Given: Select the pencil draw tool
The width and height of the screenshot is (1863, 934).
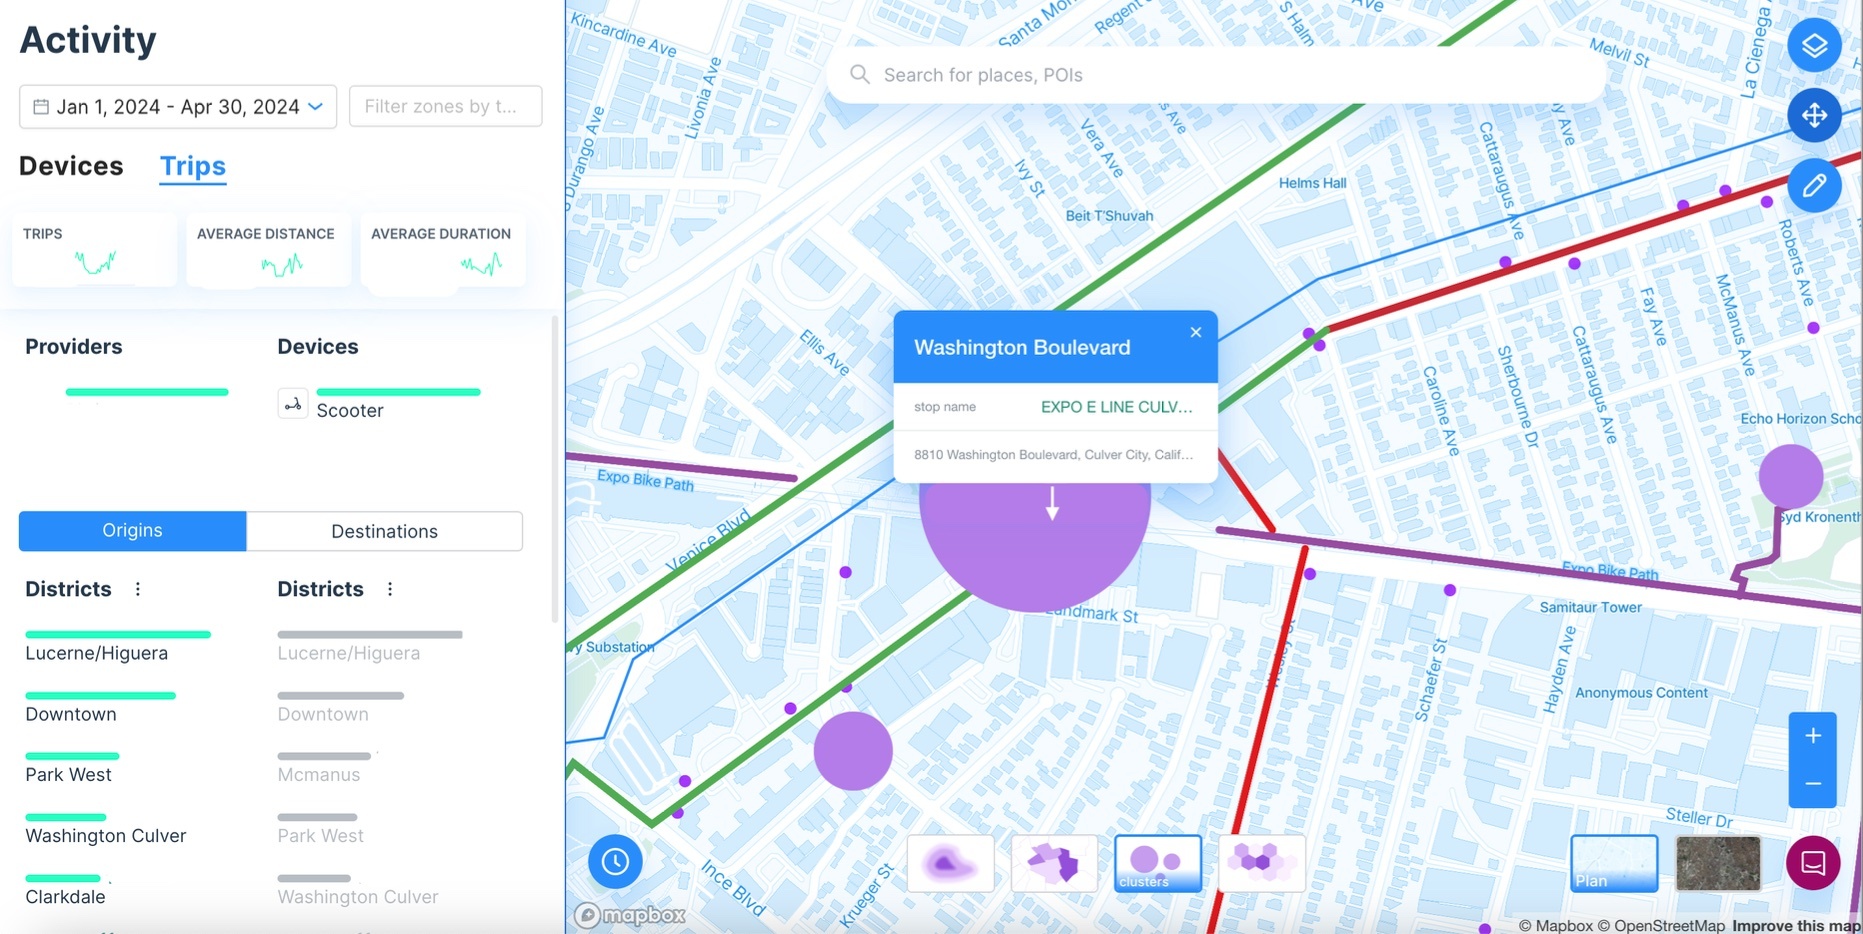Looking at the screenshot, I should click(x=1813, y=185).
